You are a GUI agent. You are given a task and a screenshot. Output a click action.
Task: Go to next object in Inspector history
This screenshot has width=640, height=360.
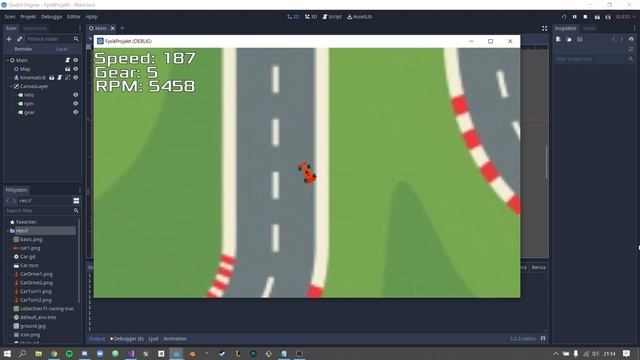[621, 40]
